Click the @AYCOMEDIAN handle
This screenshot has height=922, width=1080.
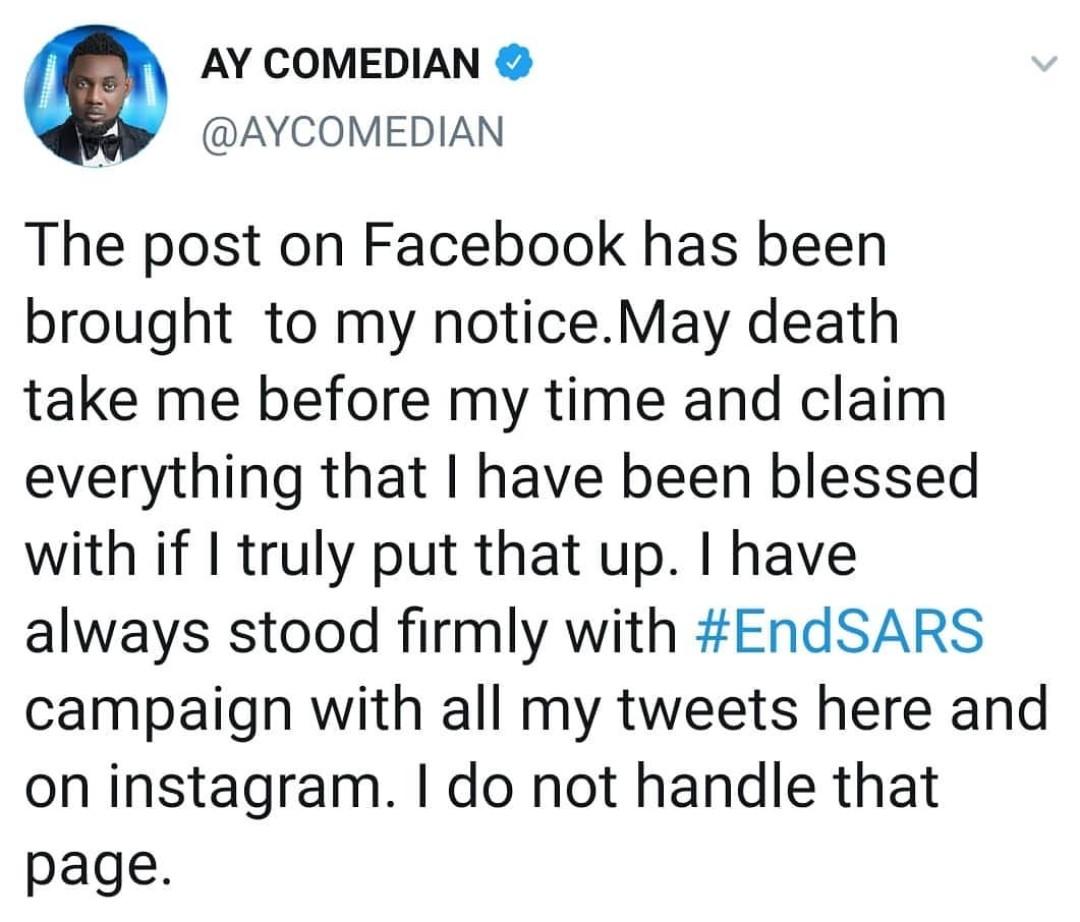(x=352, y=131)
